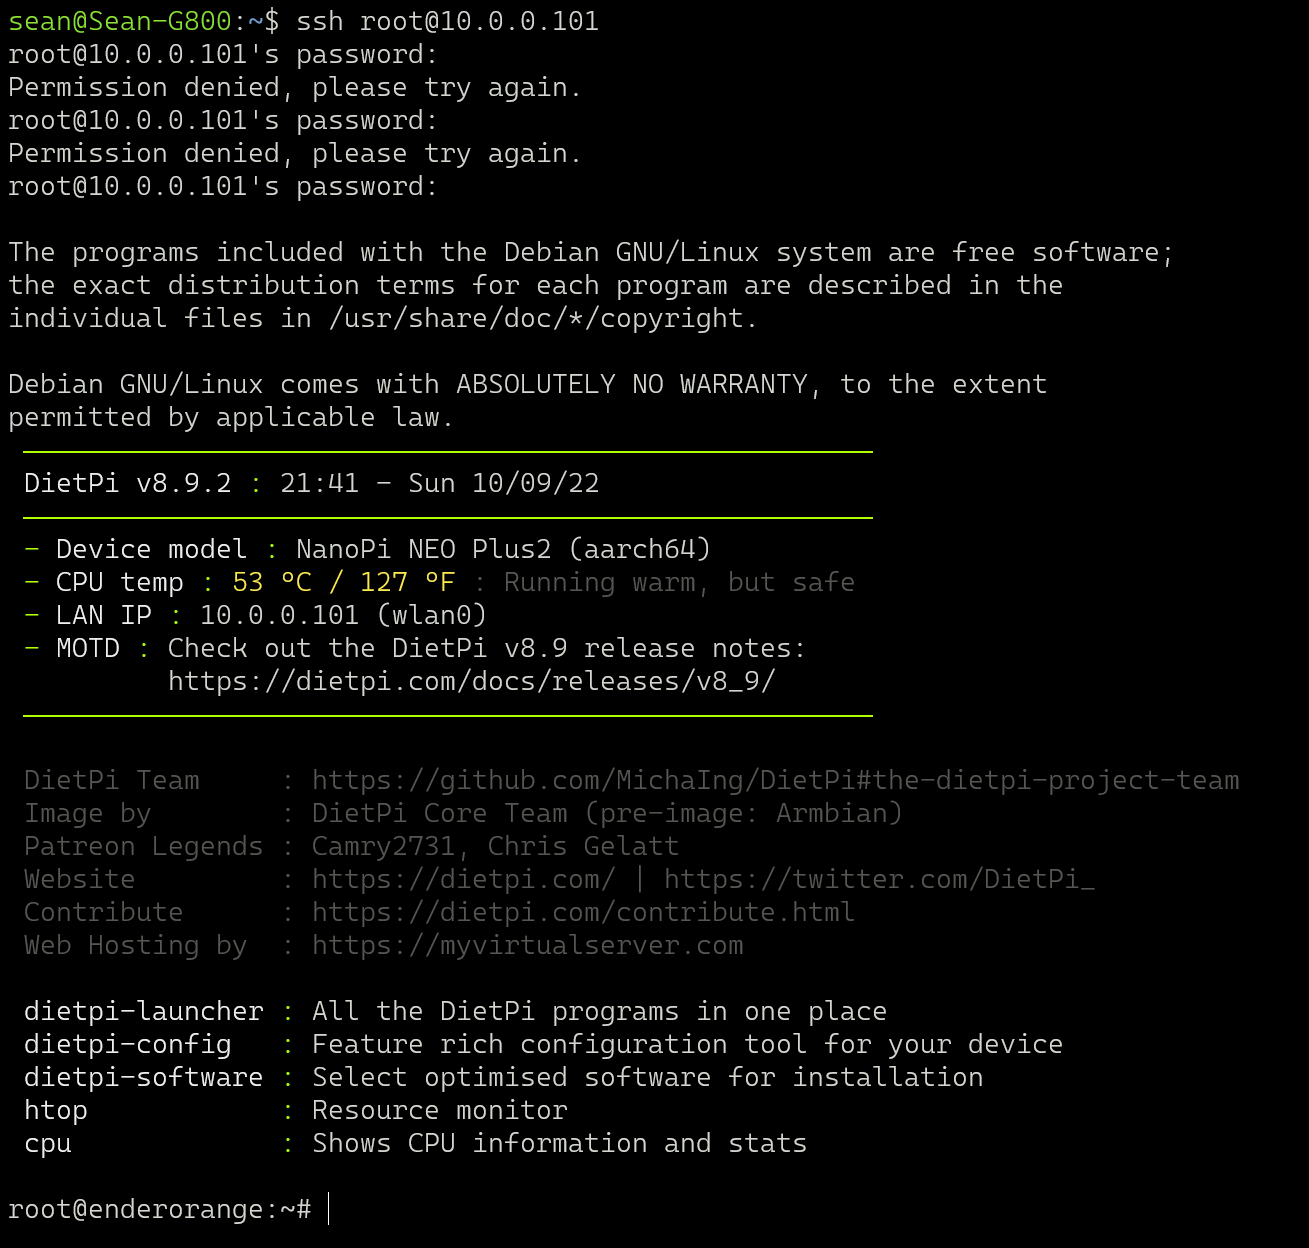Open the dietpi.com website link
Viewport: 1309px width, 1248px height.
pyautogui.click(x=463, y=879)
